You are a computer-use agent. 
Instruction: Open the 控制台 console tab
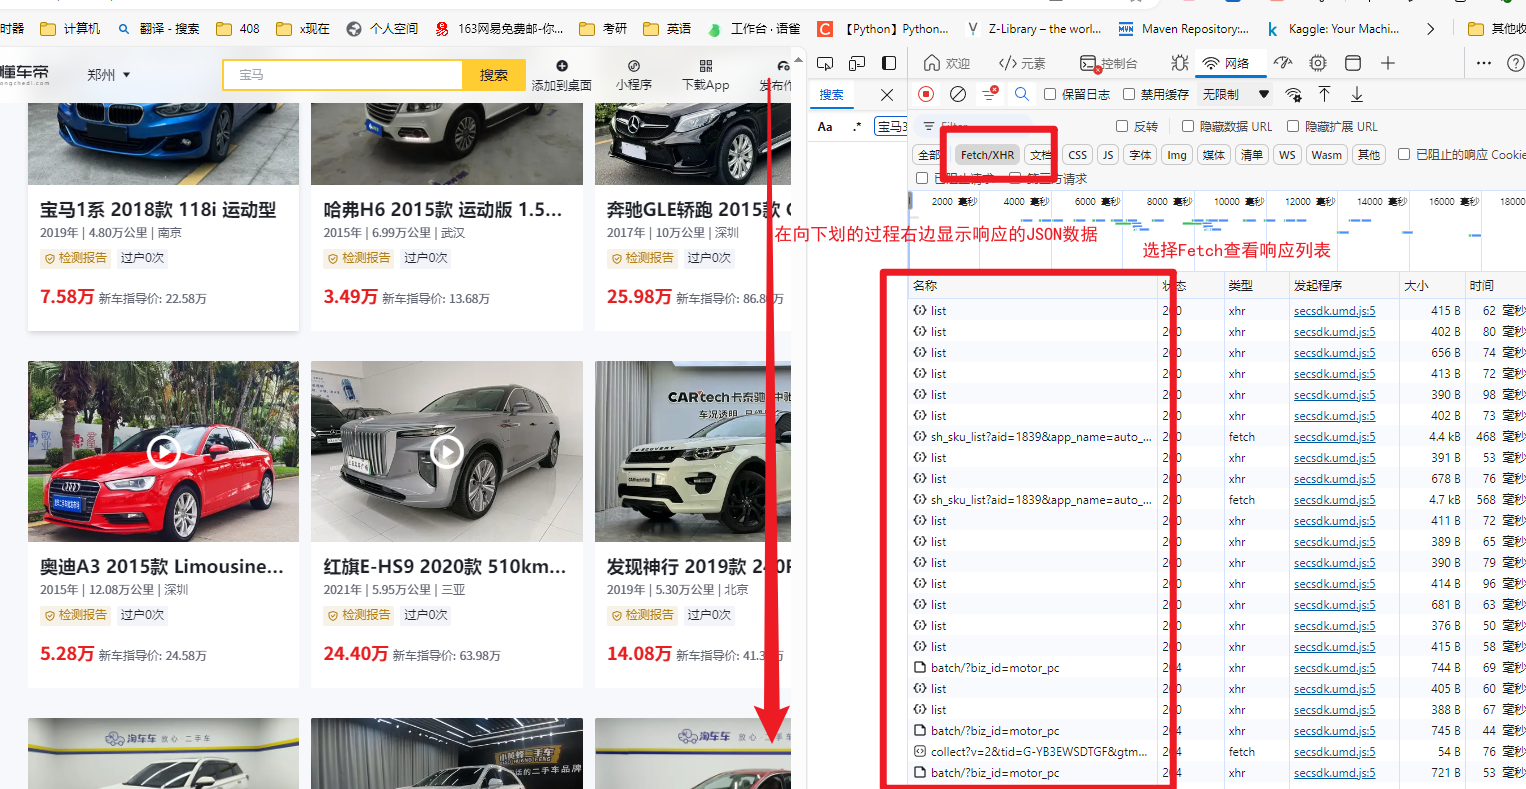coord(1109,63)
